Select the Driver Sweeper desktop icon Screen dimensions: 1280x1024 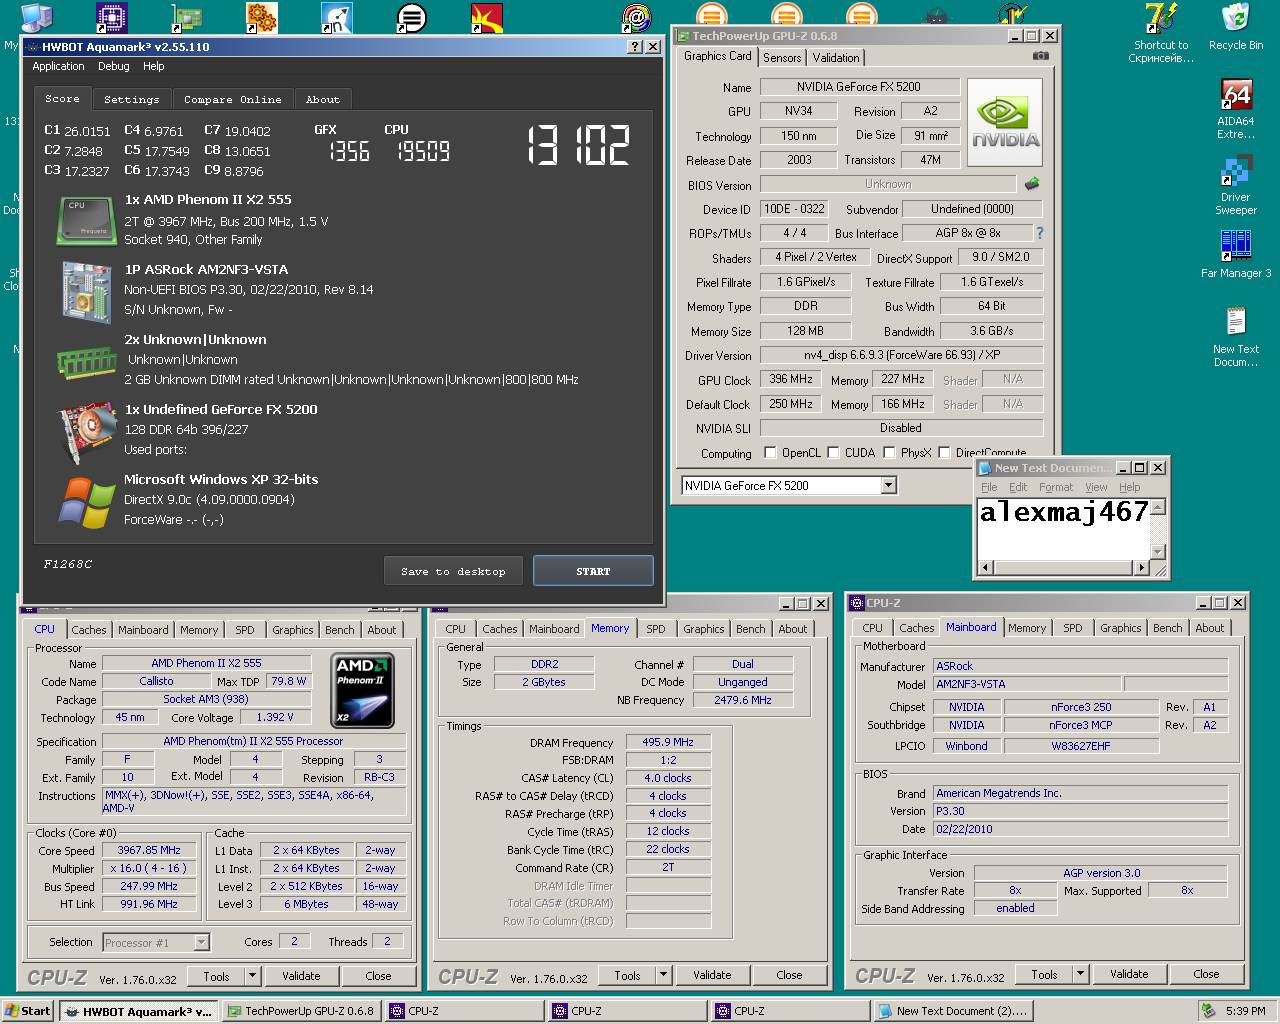click(1236, 185)
